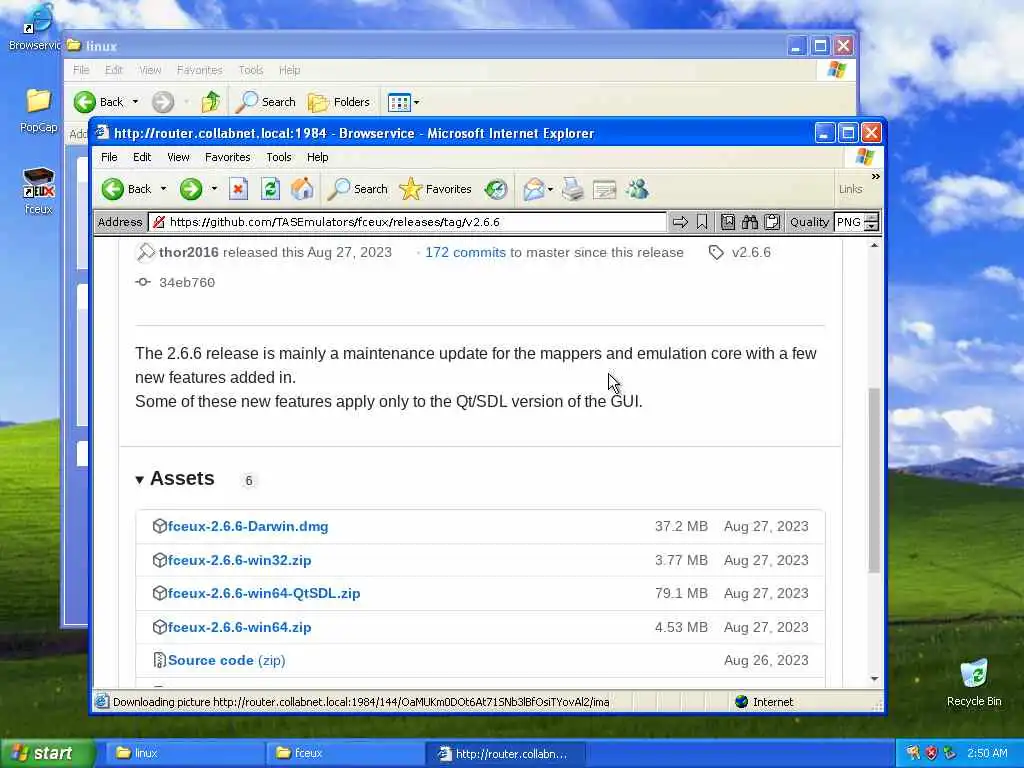Click the Back button in Internet Explorer
The height and width of the screenshot is (768, 1024).
(127, 189)
